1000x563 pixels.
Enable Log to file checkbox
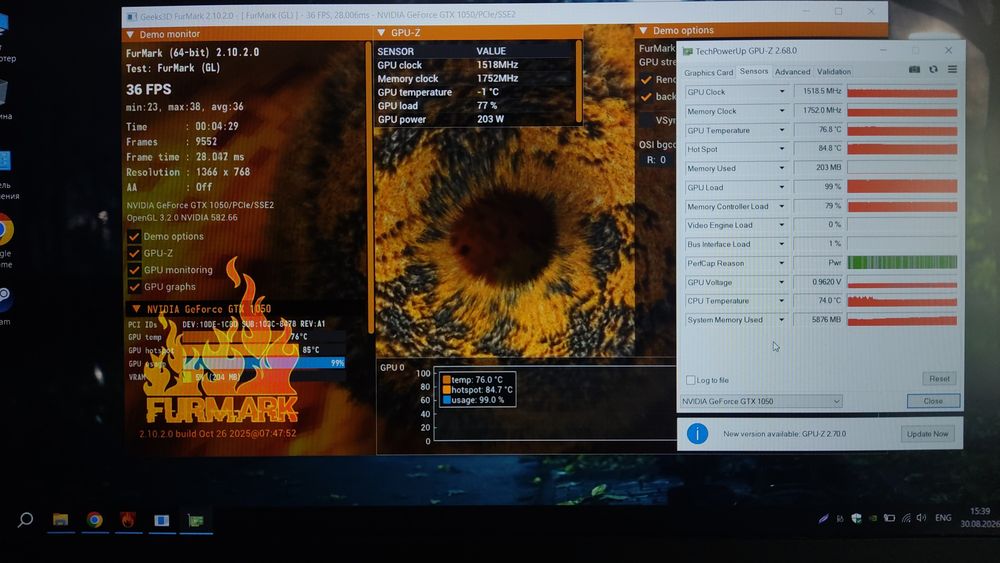(x=690, y=380)
